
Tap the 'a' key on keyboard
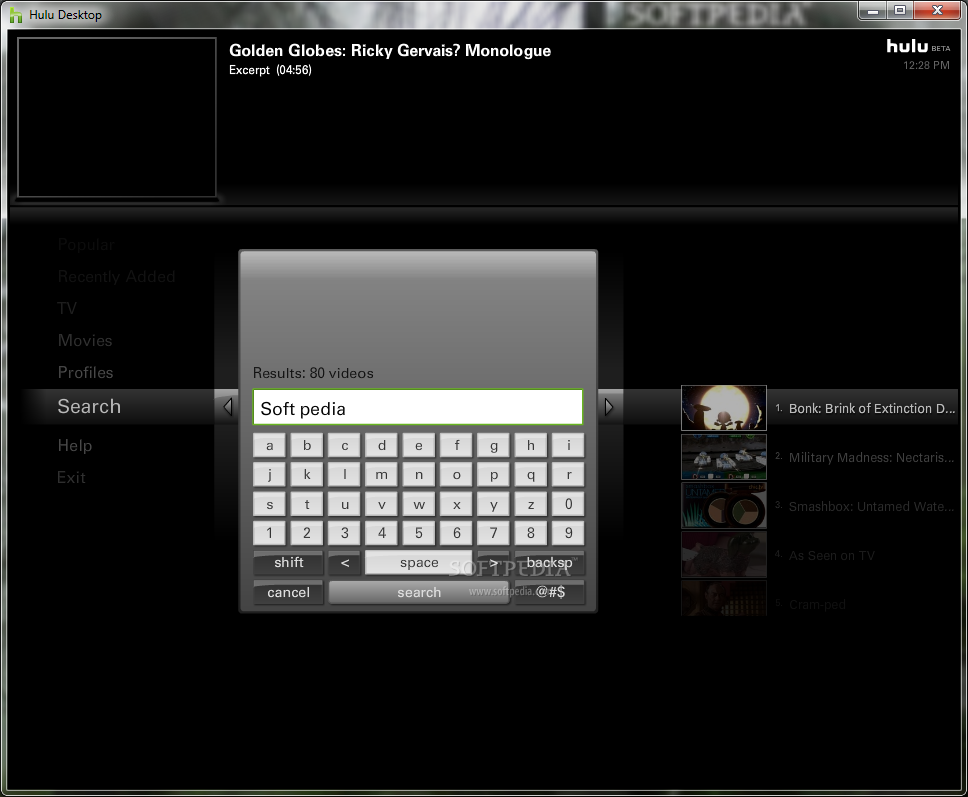tap(270, 445)
